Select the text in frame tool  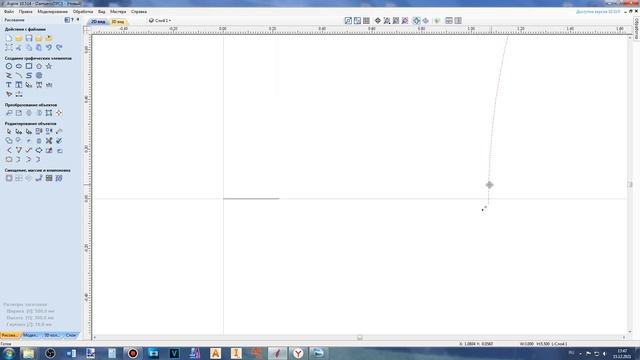(19, 85)
